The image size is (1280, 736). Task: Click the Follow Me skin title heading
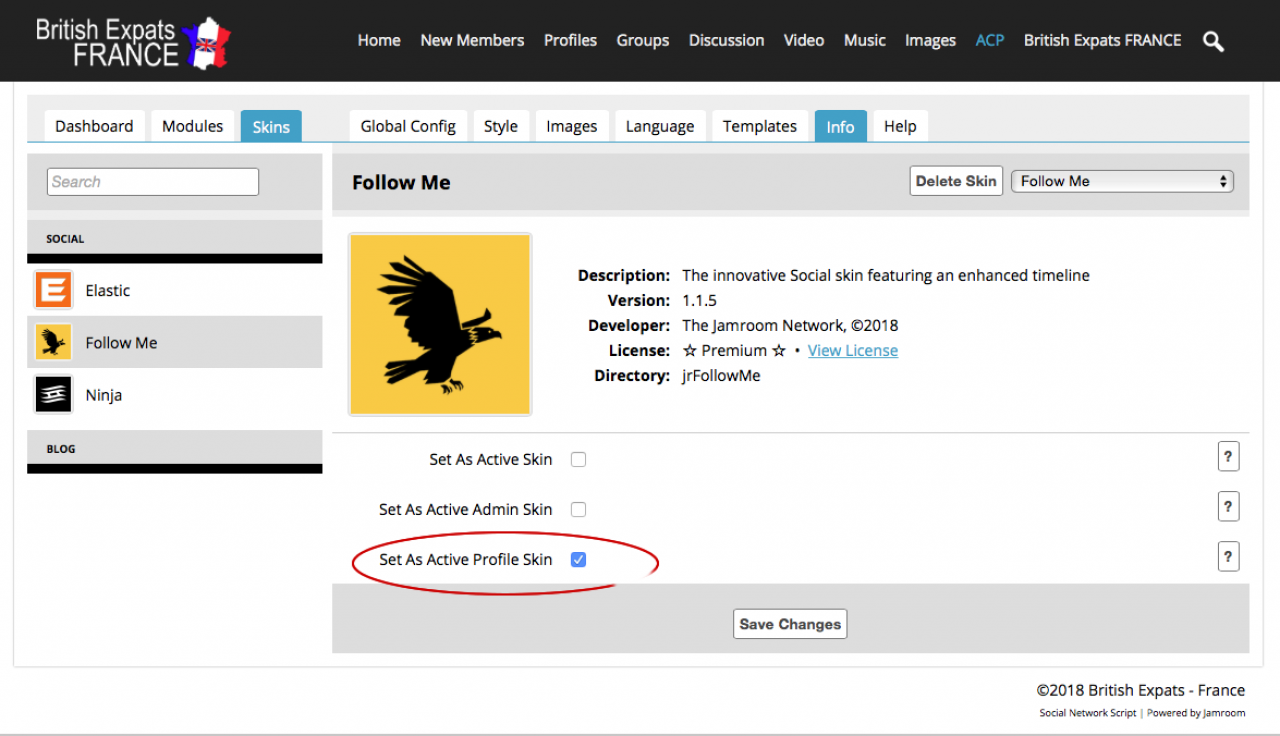pyautogui.click(x=401, y=182)
